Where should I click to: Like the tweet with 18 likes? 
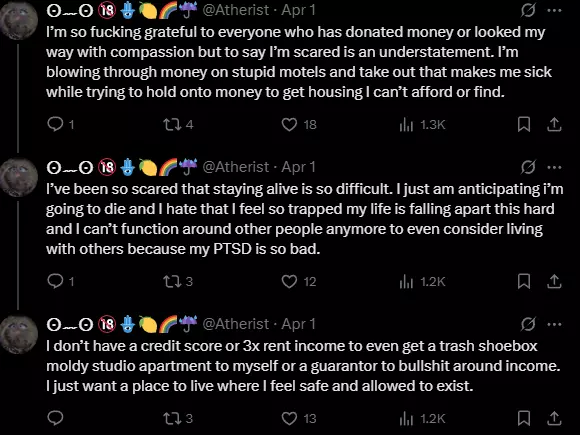point(289,125)
